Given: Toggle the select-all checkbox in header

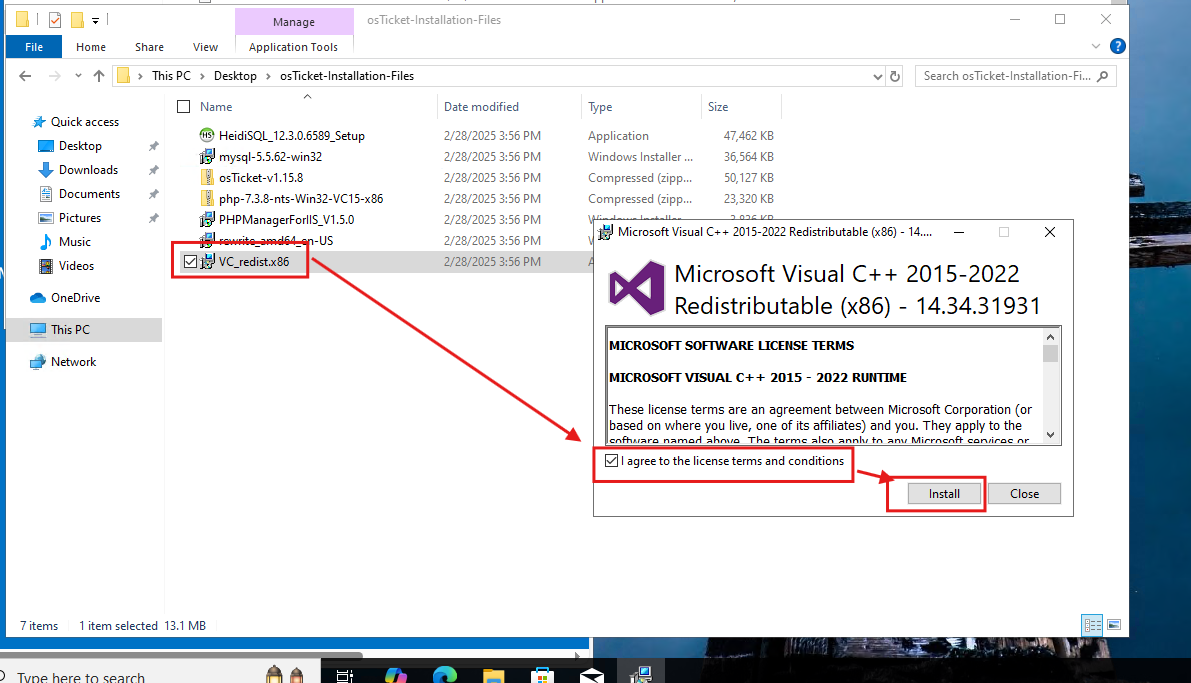Looking at the screenshot, I should click(183, 107).
